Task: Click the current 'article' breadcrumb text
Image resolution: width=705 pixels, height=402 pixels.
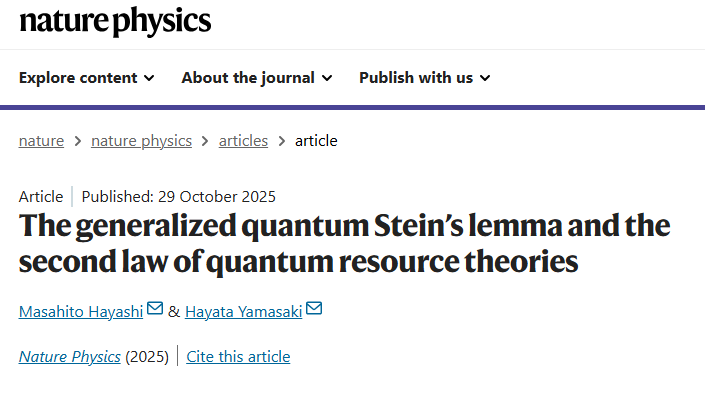Action: (316, 141)
